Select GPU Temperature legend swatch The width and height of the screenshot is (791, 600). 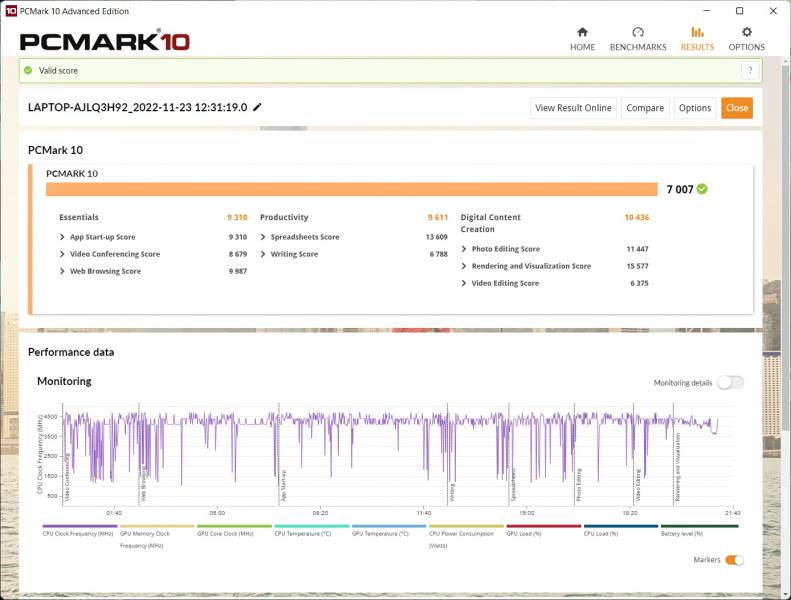(389, 526)
